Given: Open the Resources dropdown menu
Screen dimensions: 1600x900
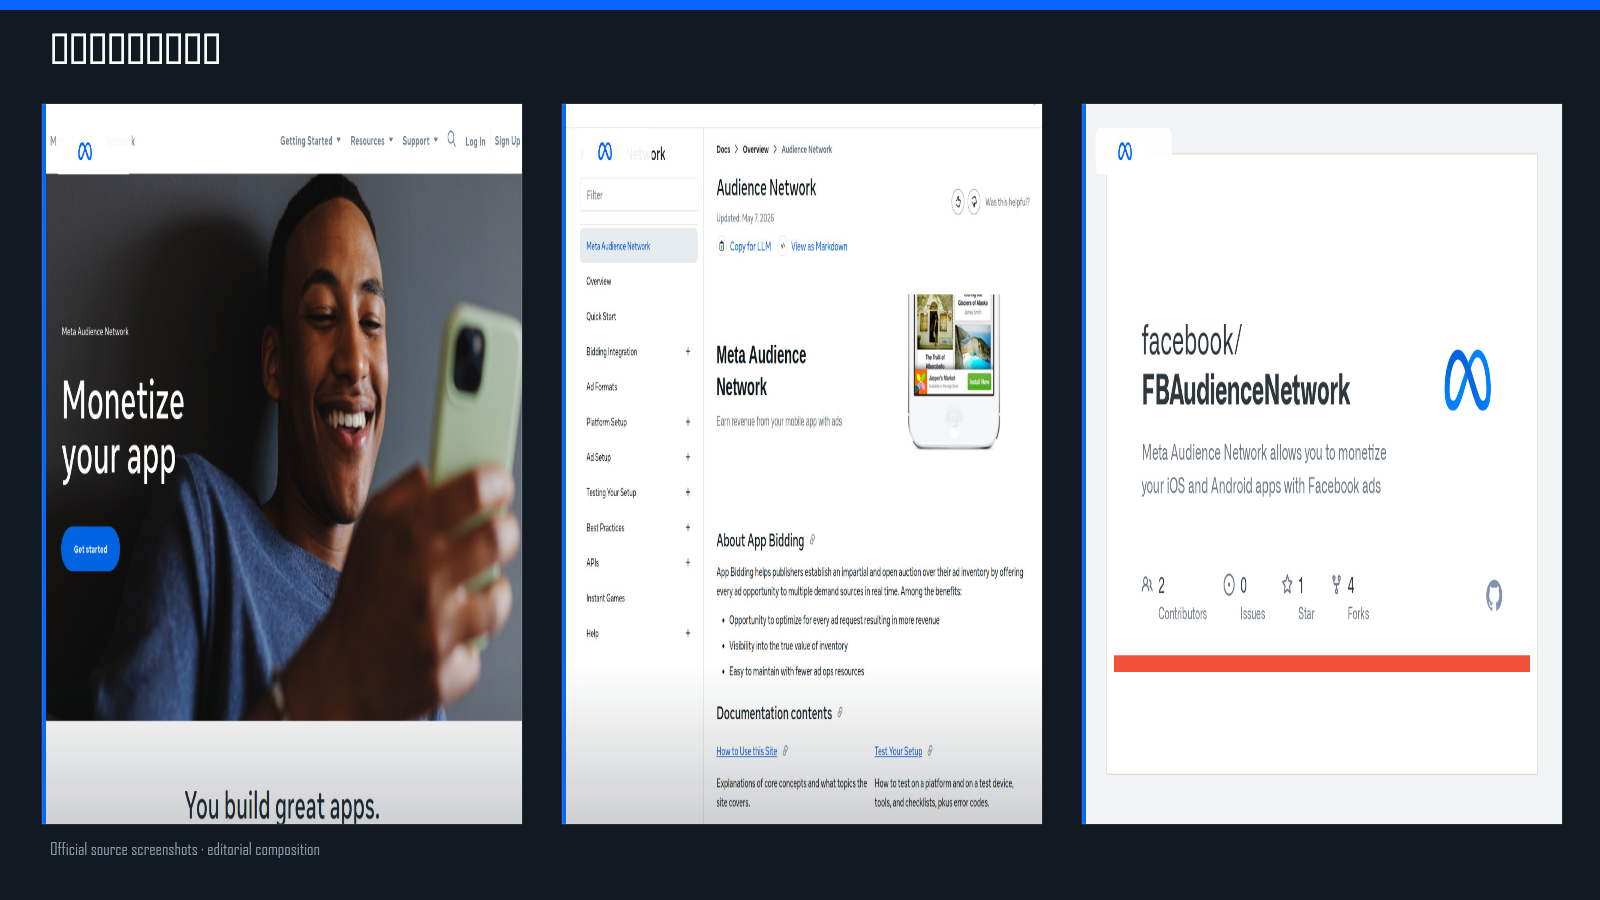Looking at the screenshot, I should point(371,141).
